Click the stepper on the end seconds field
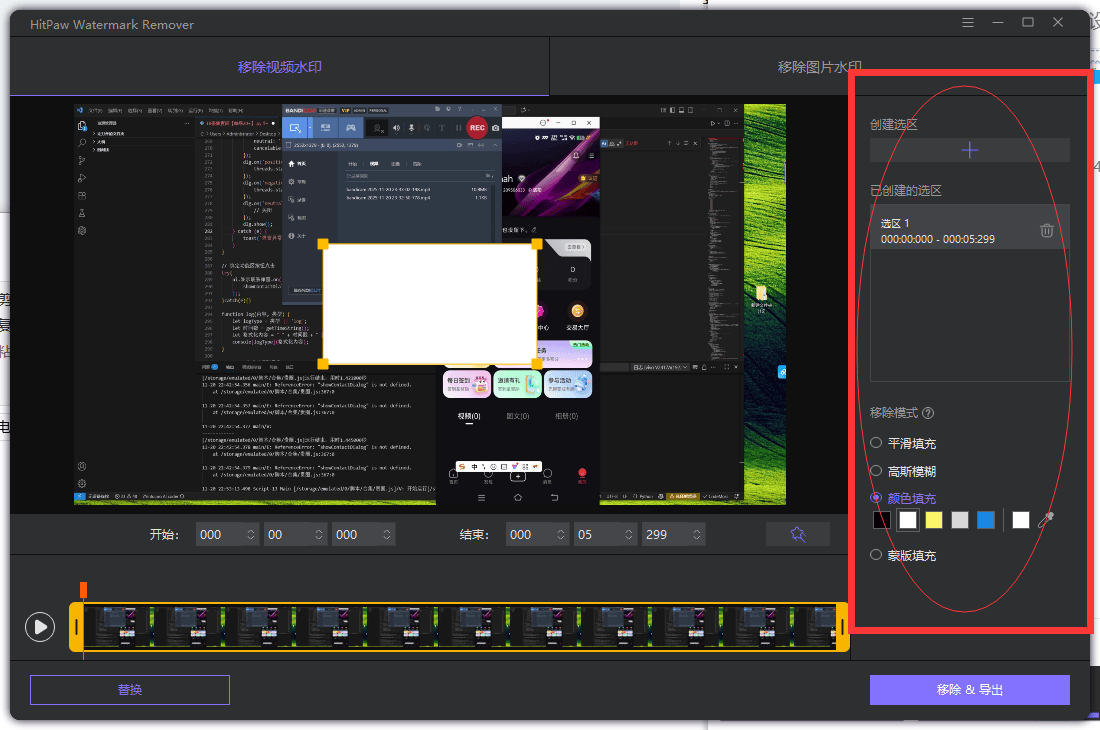The height and width of the screenshot is (730, 1100). (x=629, y=535)
